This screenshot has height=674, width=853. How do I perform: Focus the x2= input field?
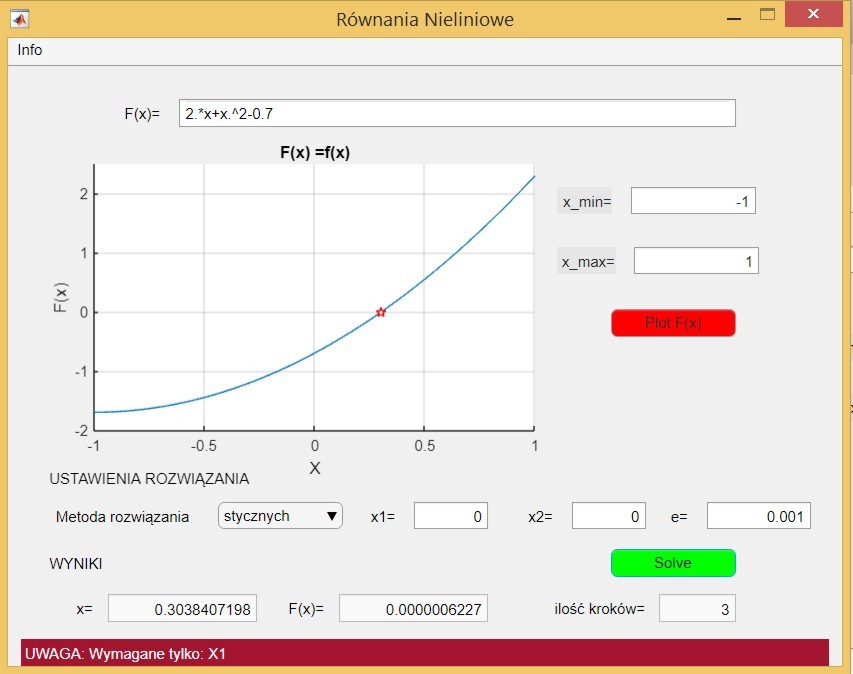tap(609, 516)
